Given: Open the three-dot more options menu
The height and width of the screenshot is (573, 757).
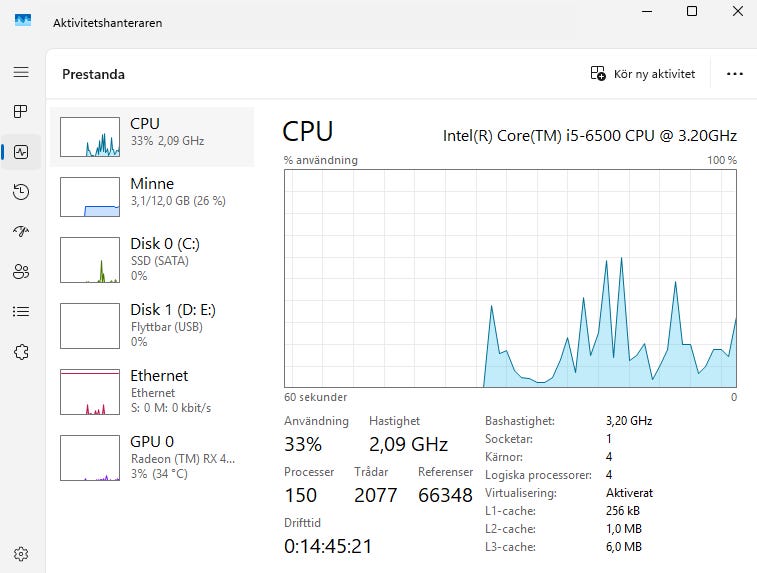Looking at the screenshot, I should (734, 74).
